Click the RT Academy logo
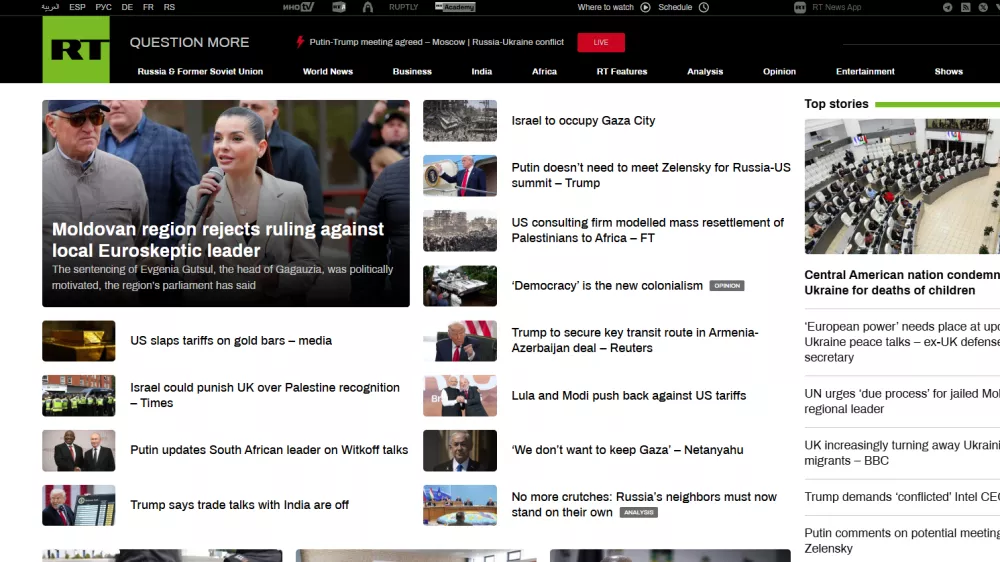This screenshot has height=562, width=1000. tap(455, 7)
